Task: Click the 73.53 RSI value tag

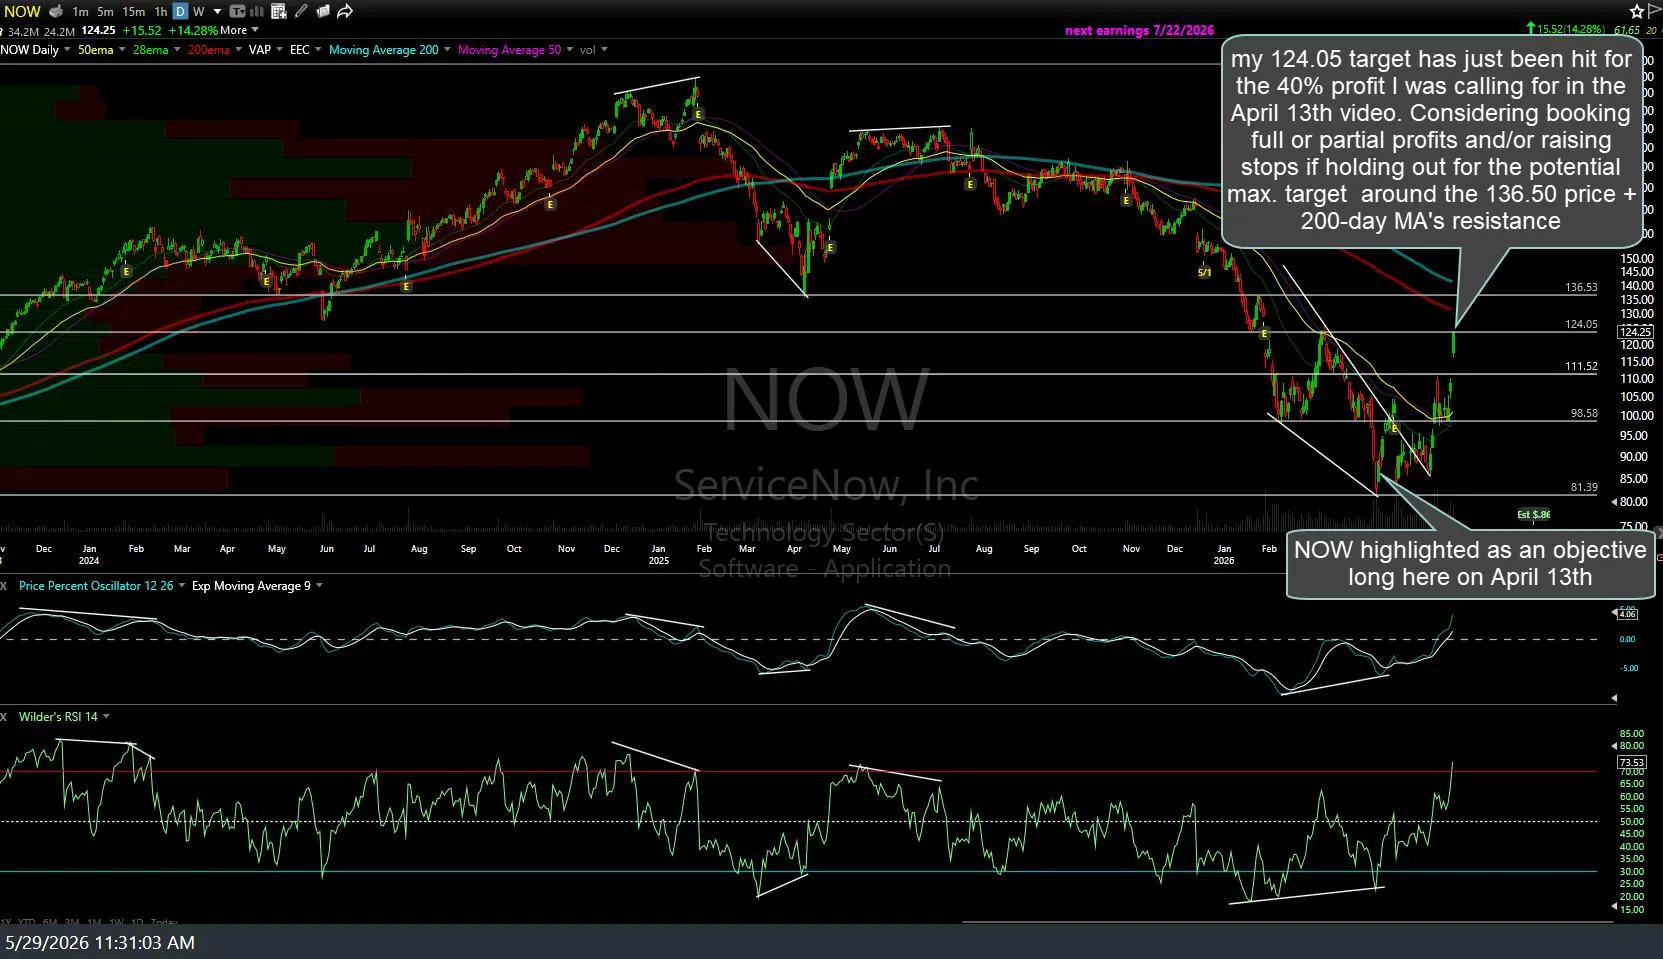Action: click(x=1632, y=762)
